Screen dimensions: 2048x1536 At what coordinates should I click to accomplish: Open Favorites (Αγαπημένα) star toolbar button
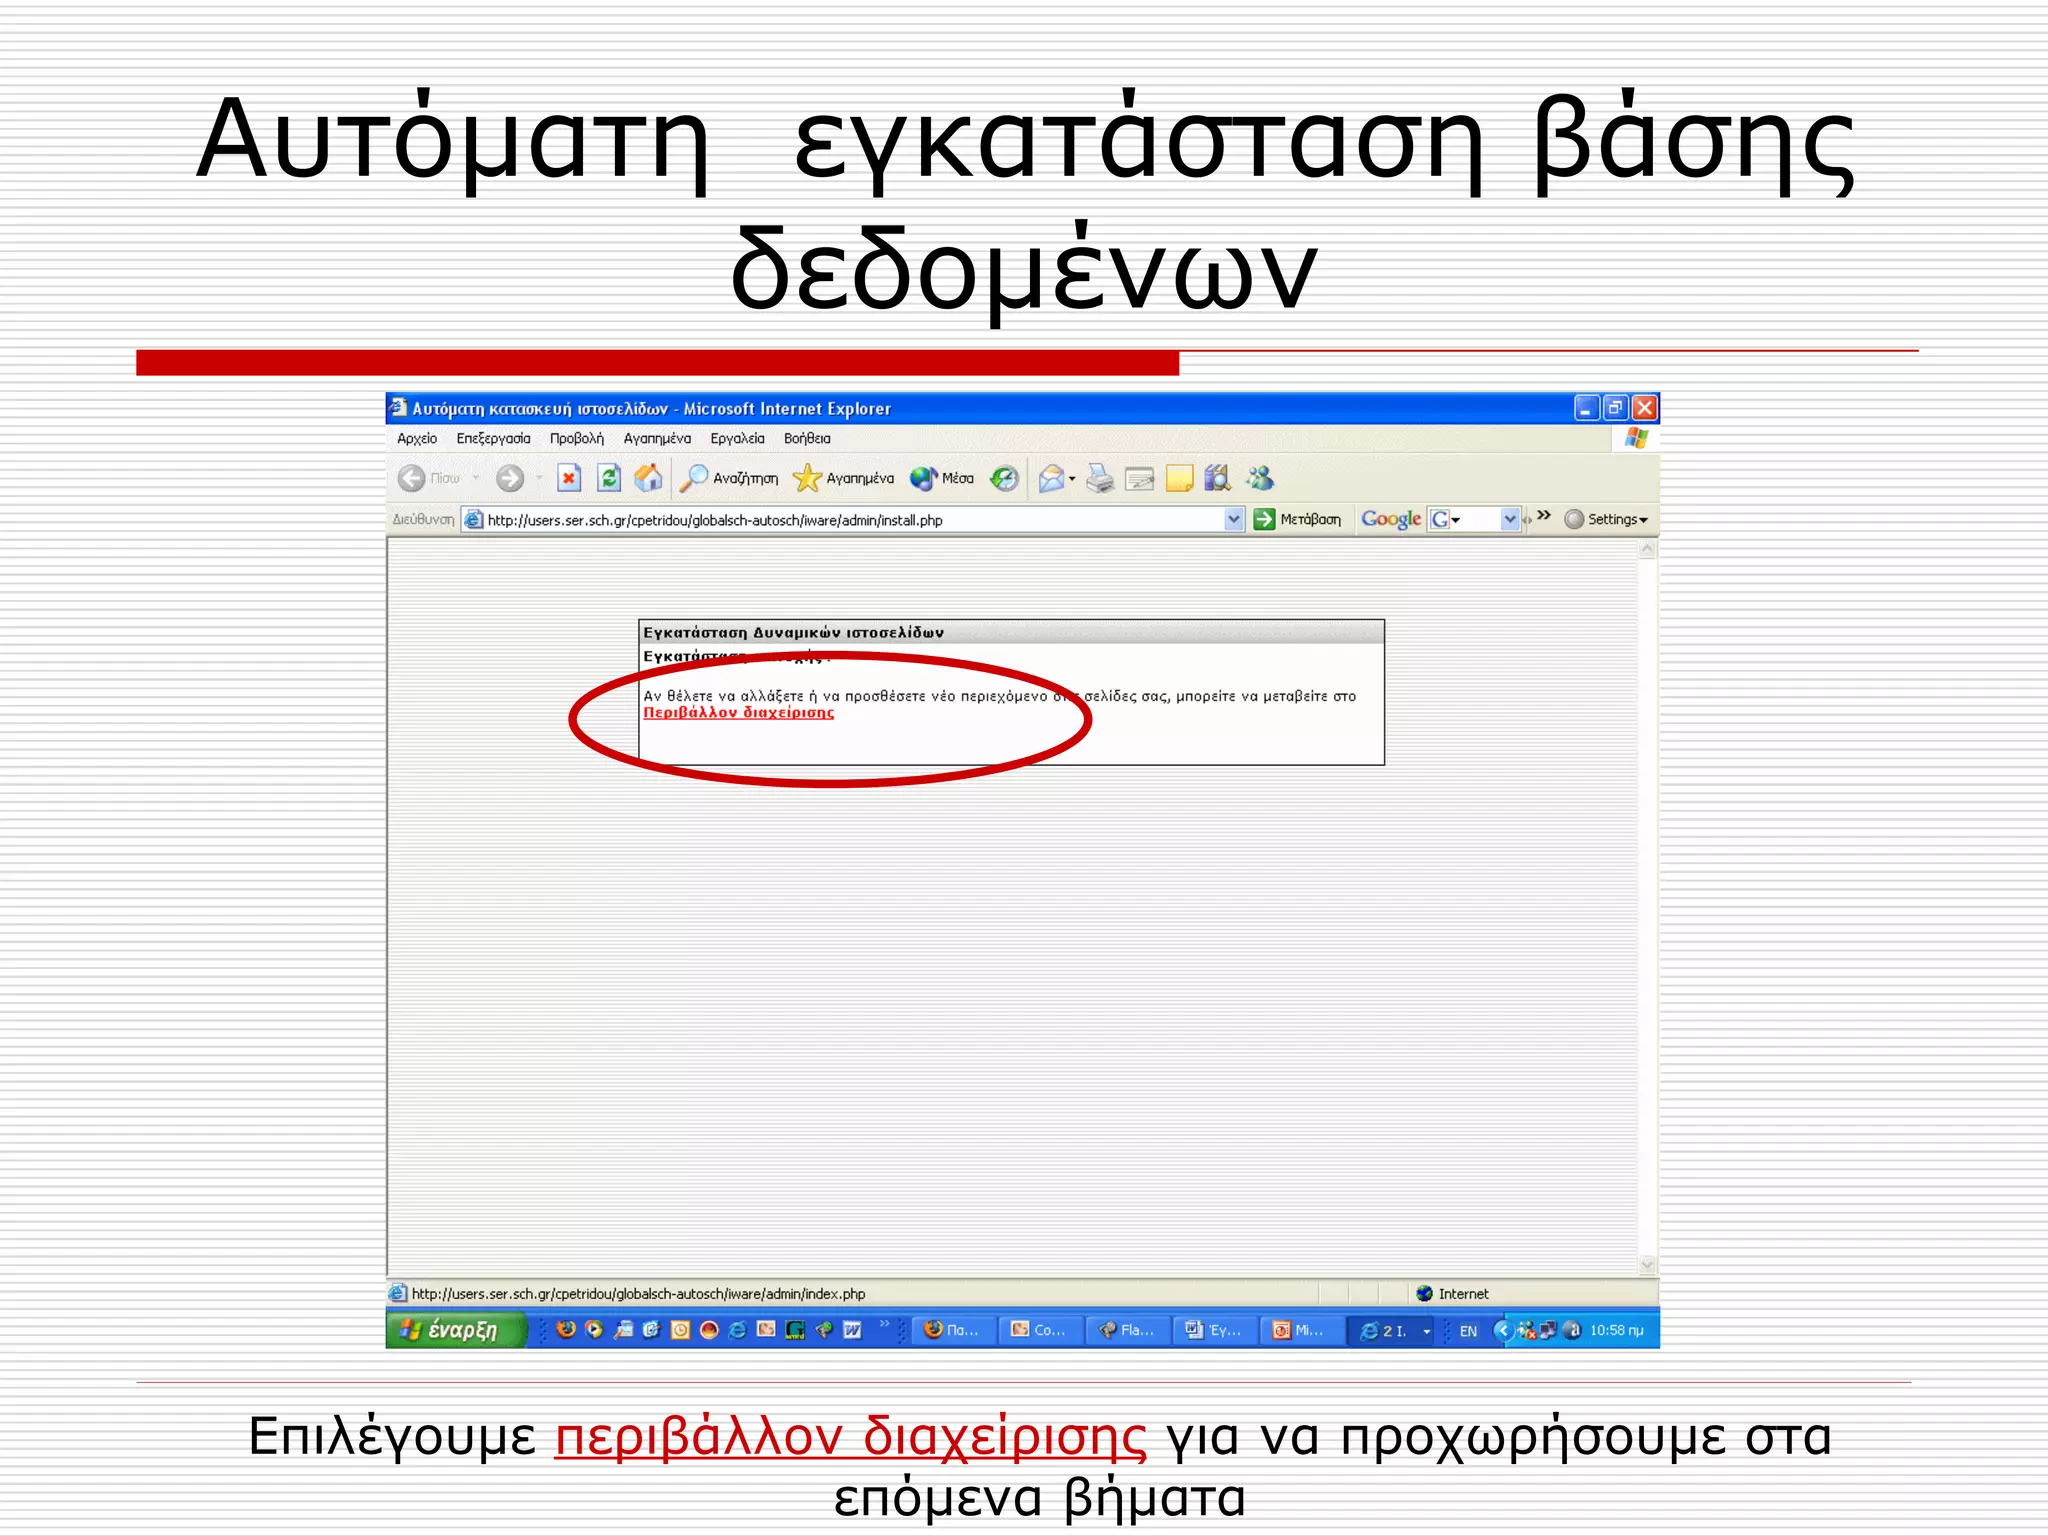843,479
